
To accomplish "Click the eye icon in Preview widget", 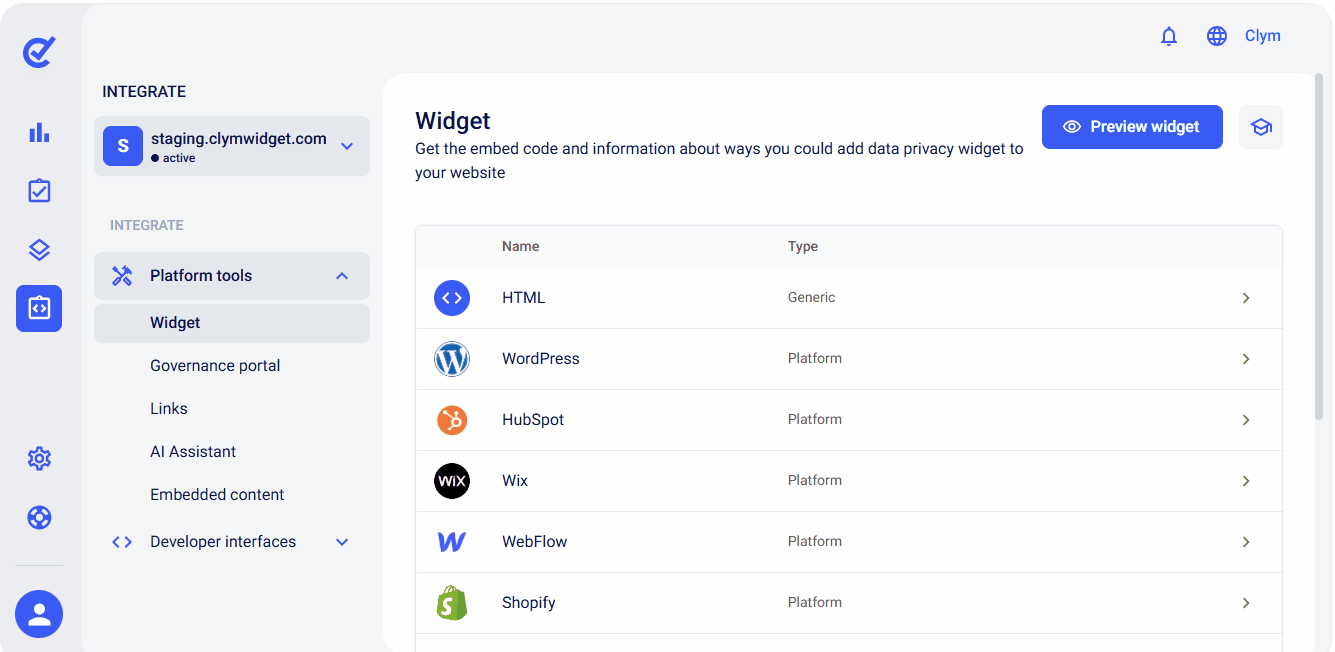I will pos(1073,127).
